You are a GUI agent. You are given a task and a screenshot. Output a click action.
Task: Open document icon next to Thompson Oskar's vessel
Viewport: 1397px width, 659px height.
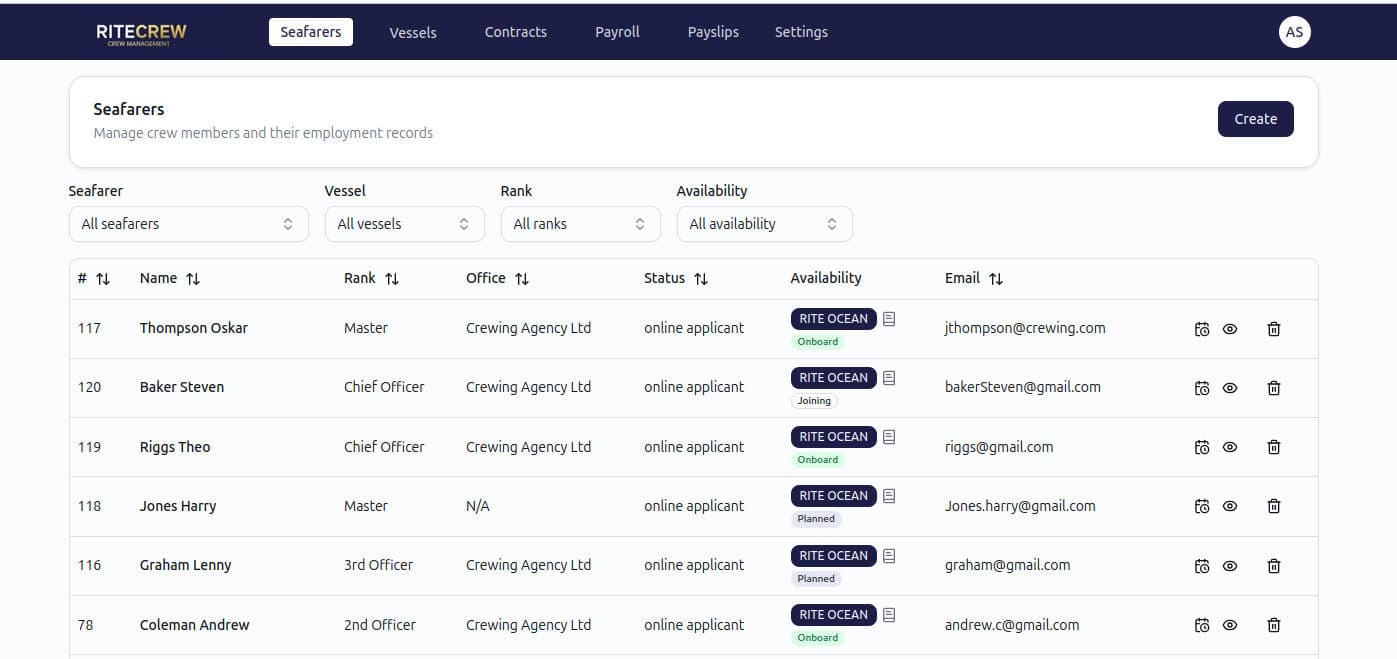(x=889, y=319)
